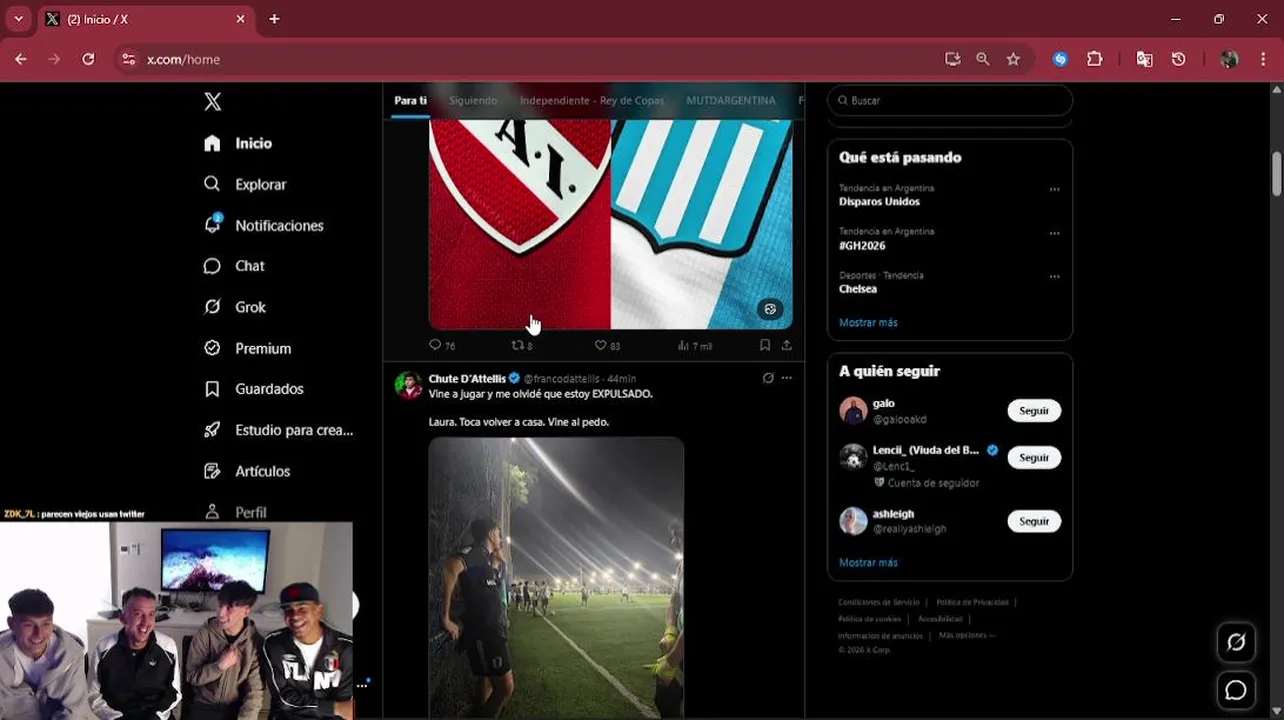The height and width of the screenshot is (720, 1284).
Task: Reload the page
Action: coord(88,59)
